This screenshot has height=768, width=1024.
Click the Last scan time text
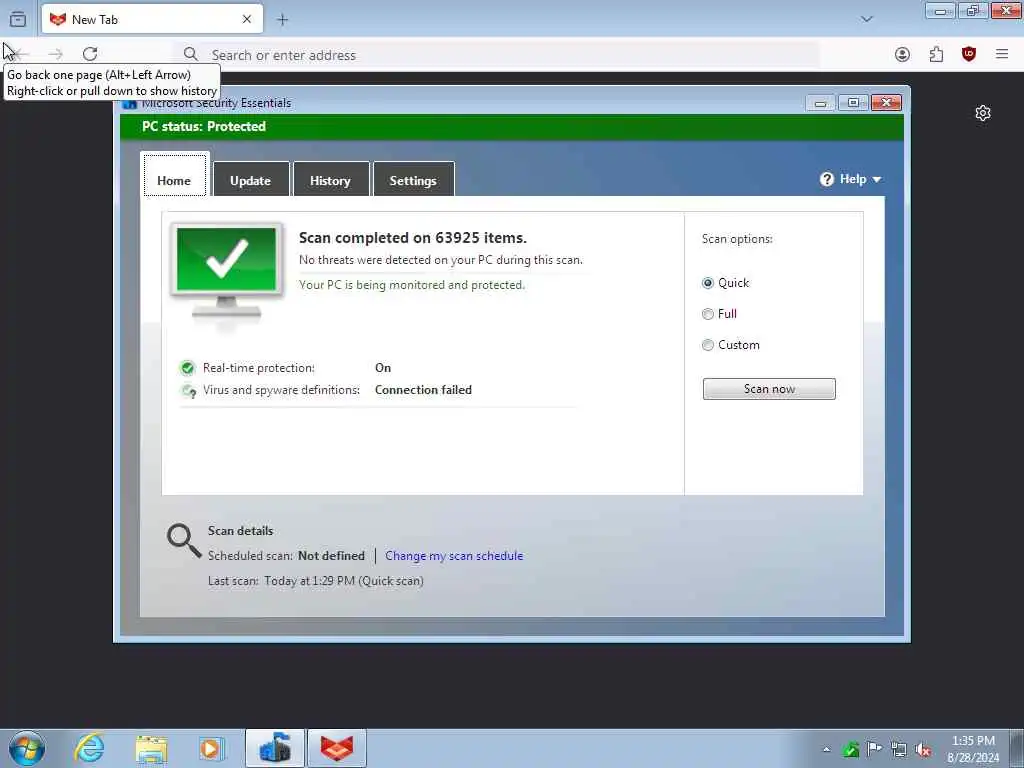click(315, 581)
